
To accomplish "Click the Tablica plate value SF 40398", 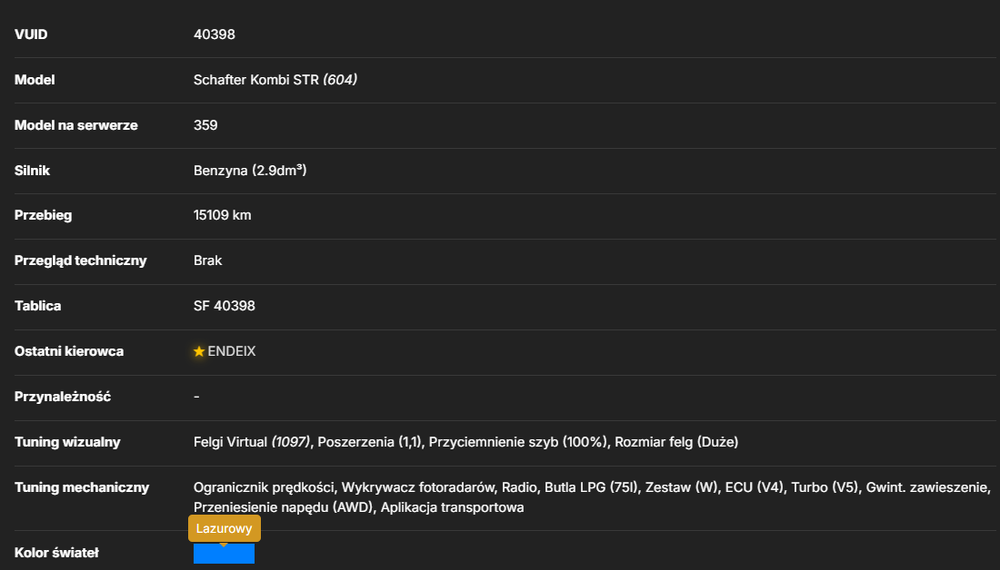I will (x=224, y=306).
